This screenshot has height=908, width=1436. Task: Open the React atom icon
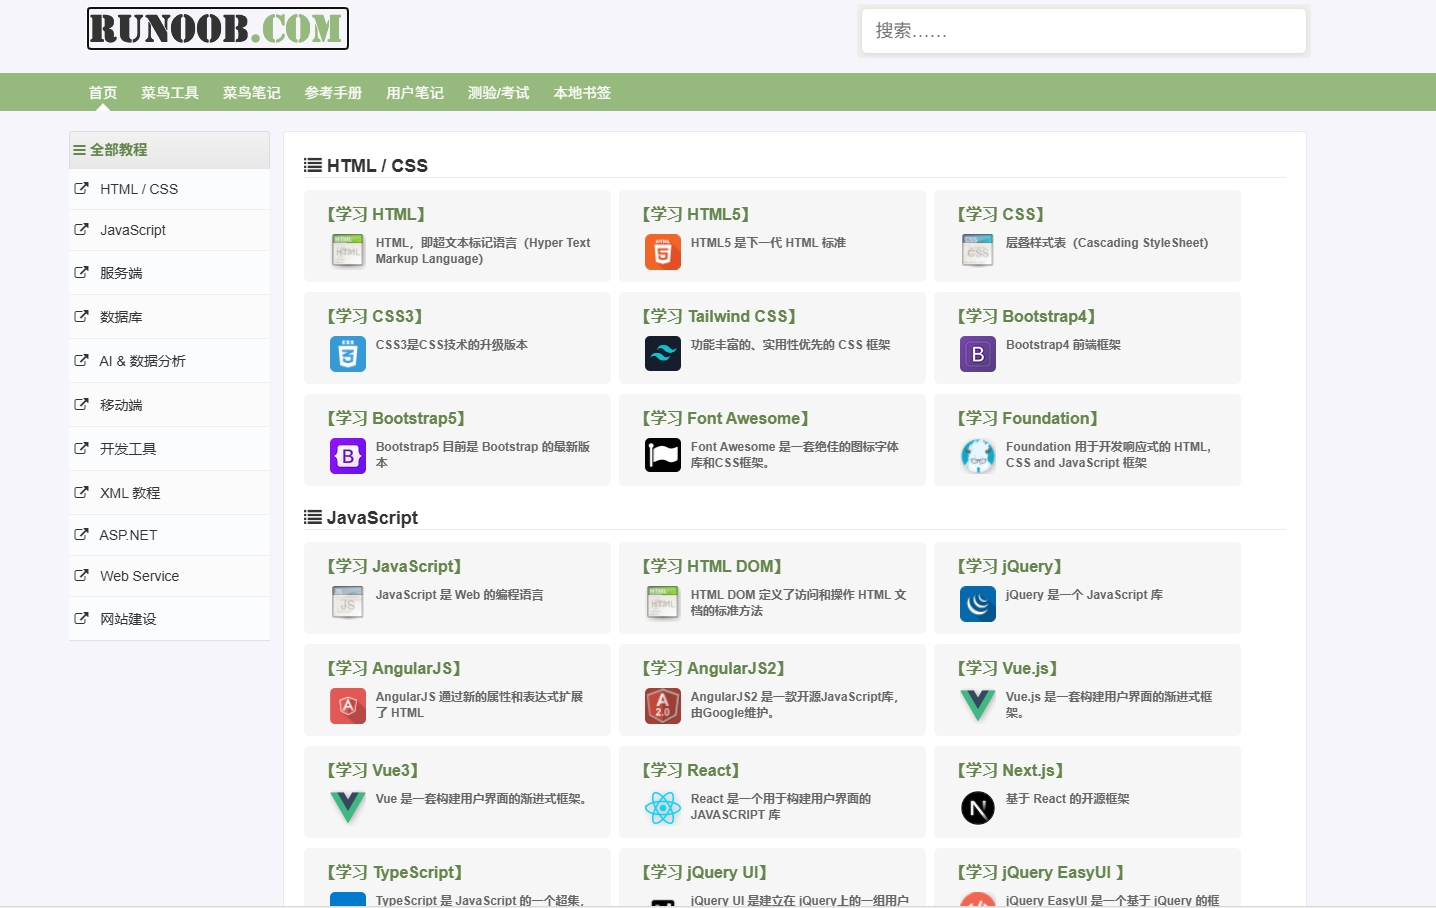pos(662,808)
